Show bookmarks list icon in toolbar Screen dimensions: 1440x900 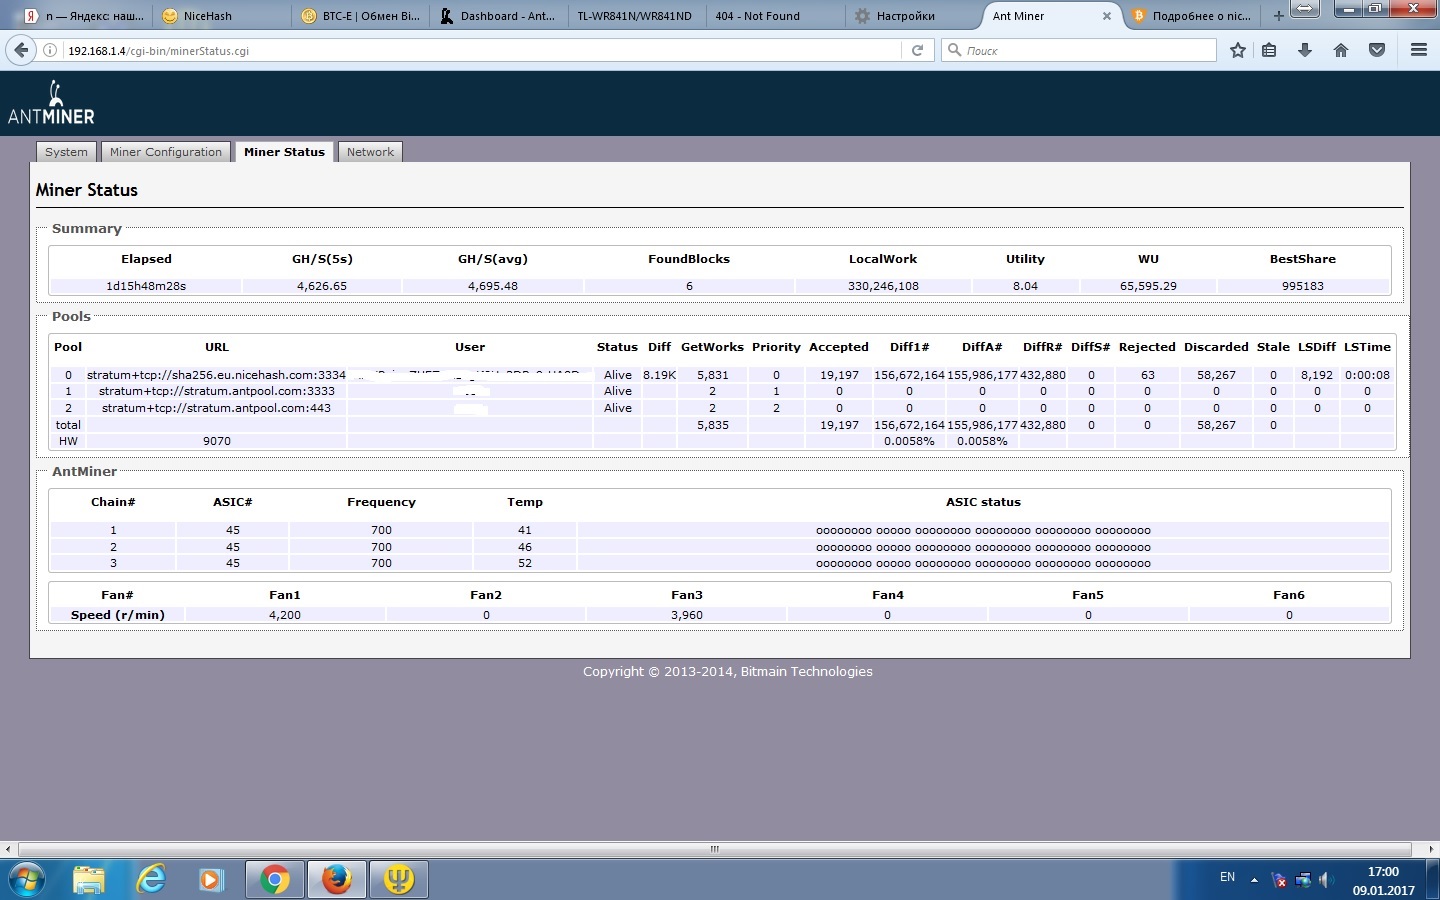click(x=1270, y=50)
